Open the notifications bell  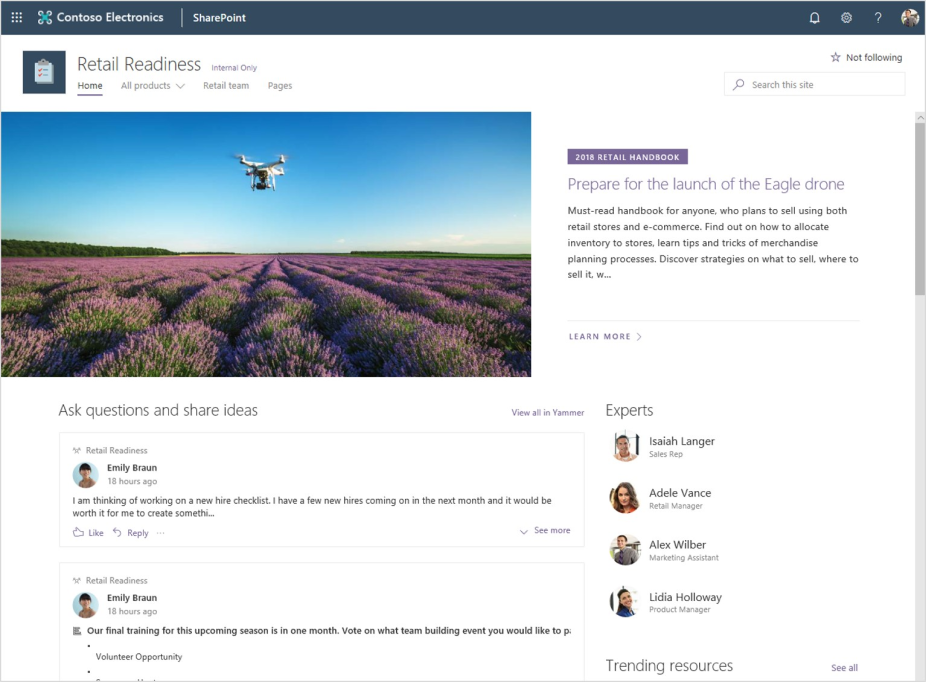[x=814, y=18]
